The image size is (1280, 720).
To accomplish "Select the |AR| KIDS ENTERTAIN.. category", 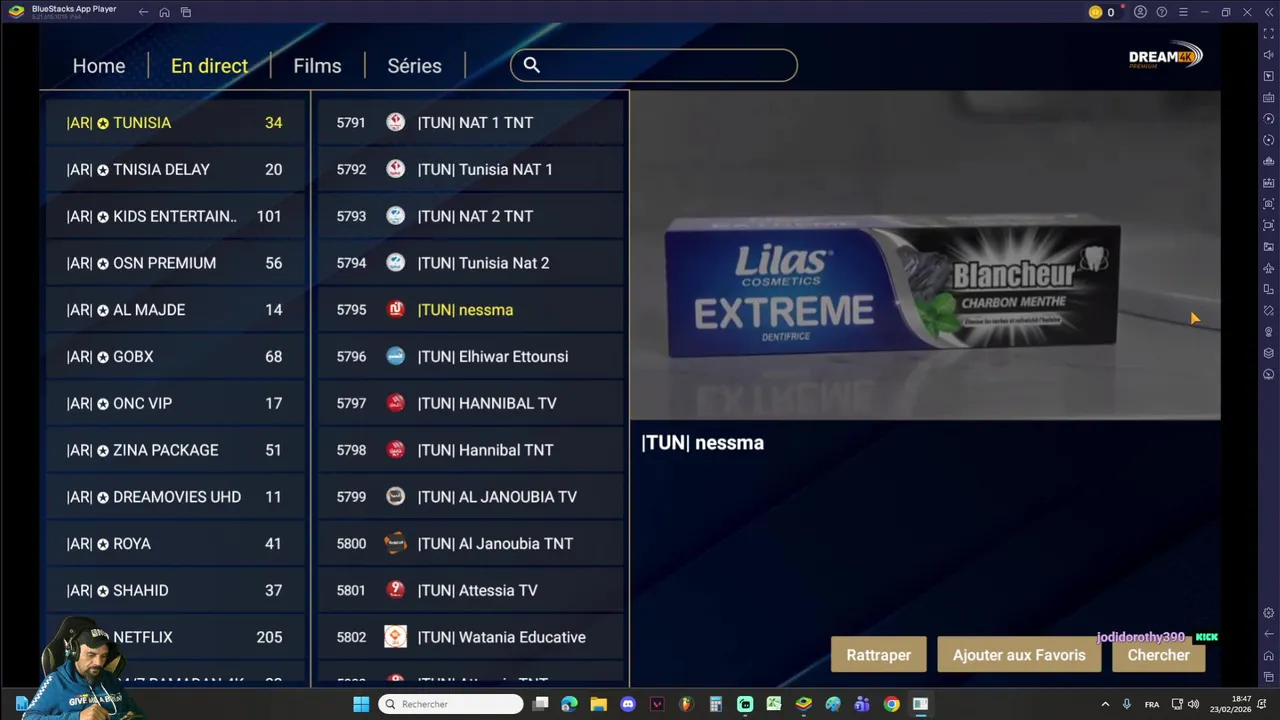I will [175, 216].
